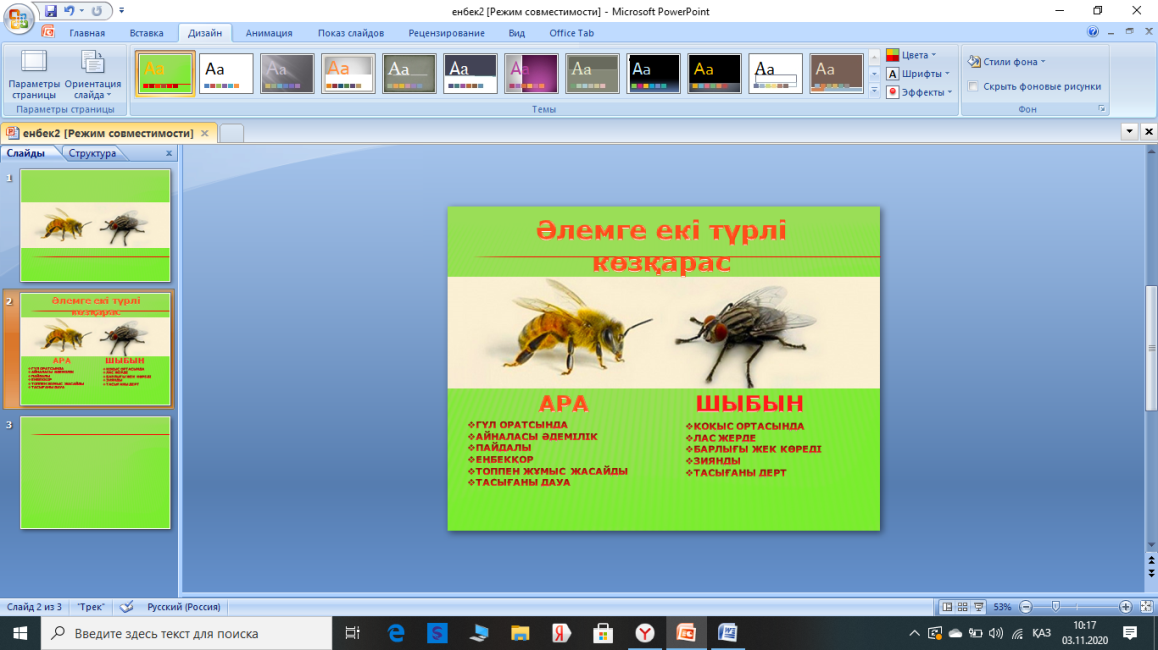
Task: Undo the last action
Action: [x=69, y=11]
